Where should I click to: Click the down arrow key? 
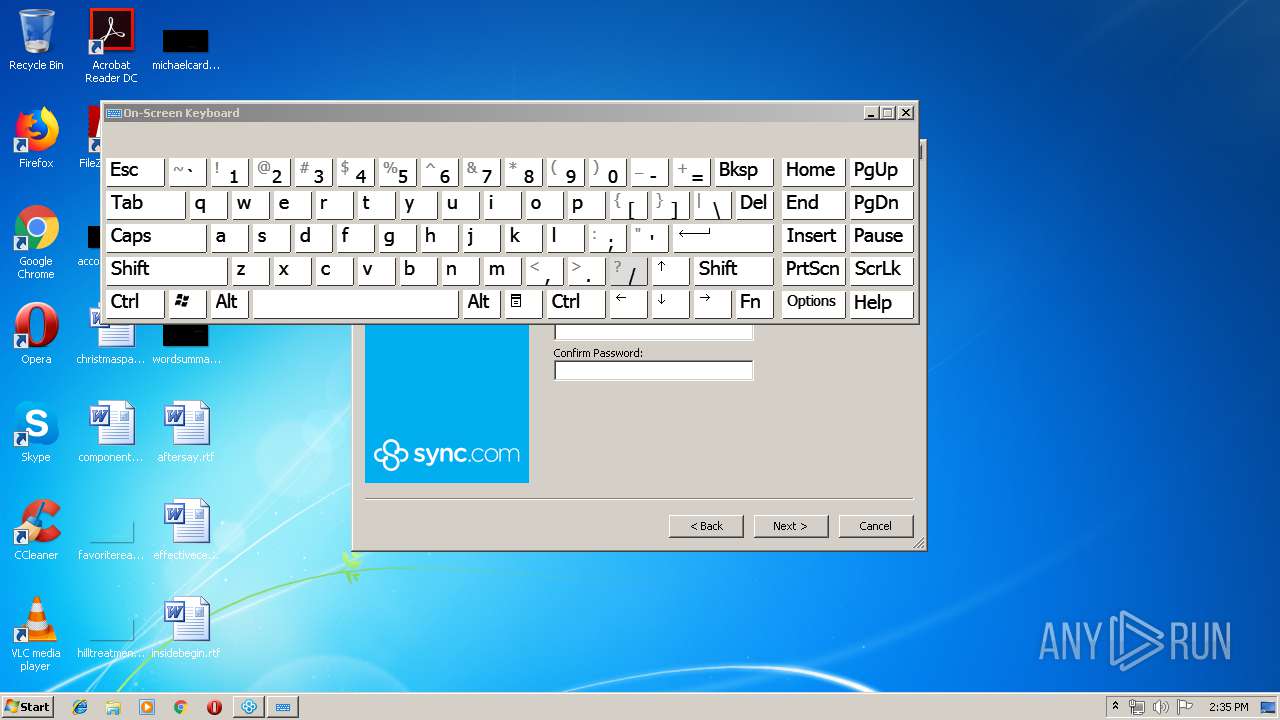[x=670, y=302]
